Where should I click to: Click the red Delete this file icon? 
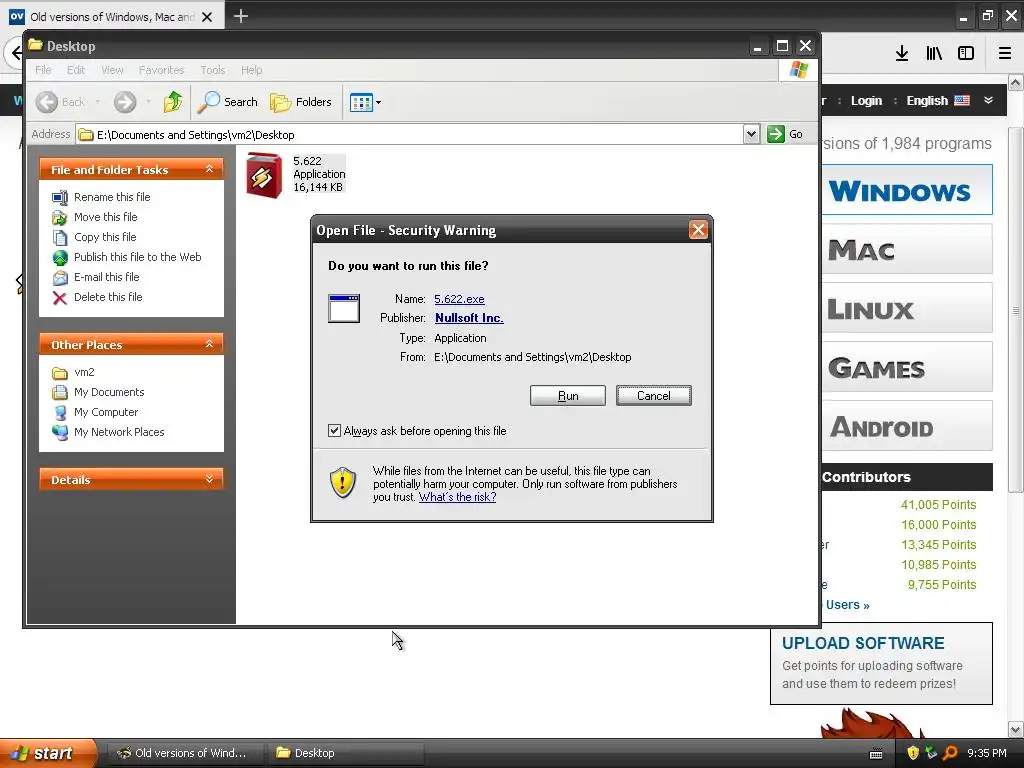click(60, 298)
